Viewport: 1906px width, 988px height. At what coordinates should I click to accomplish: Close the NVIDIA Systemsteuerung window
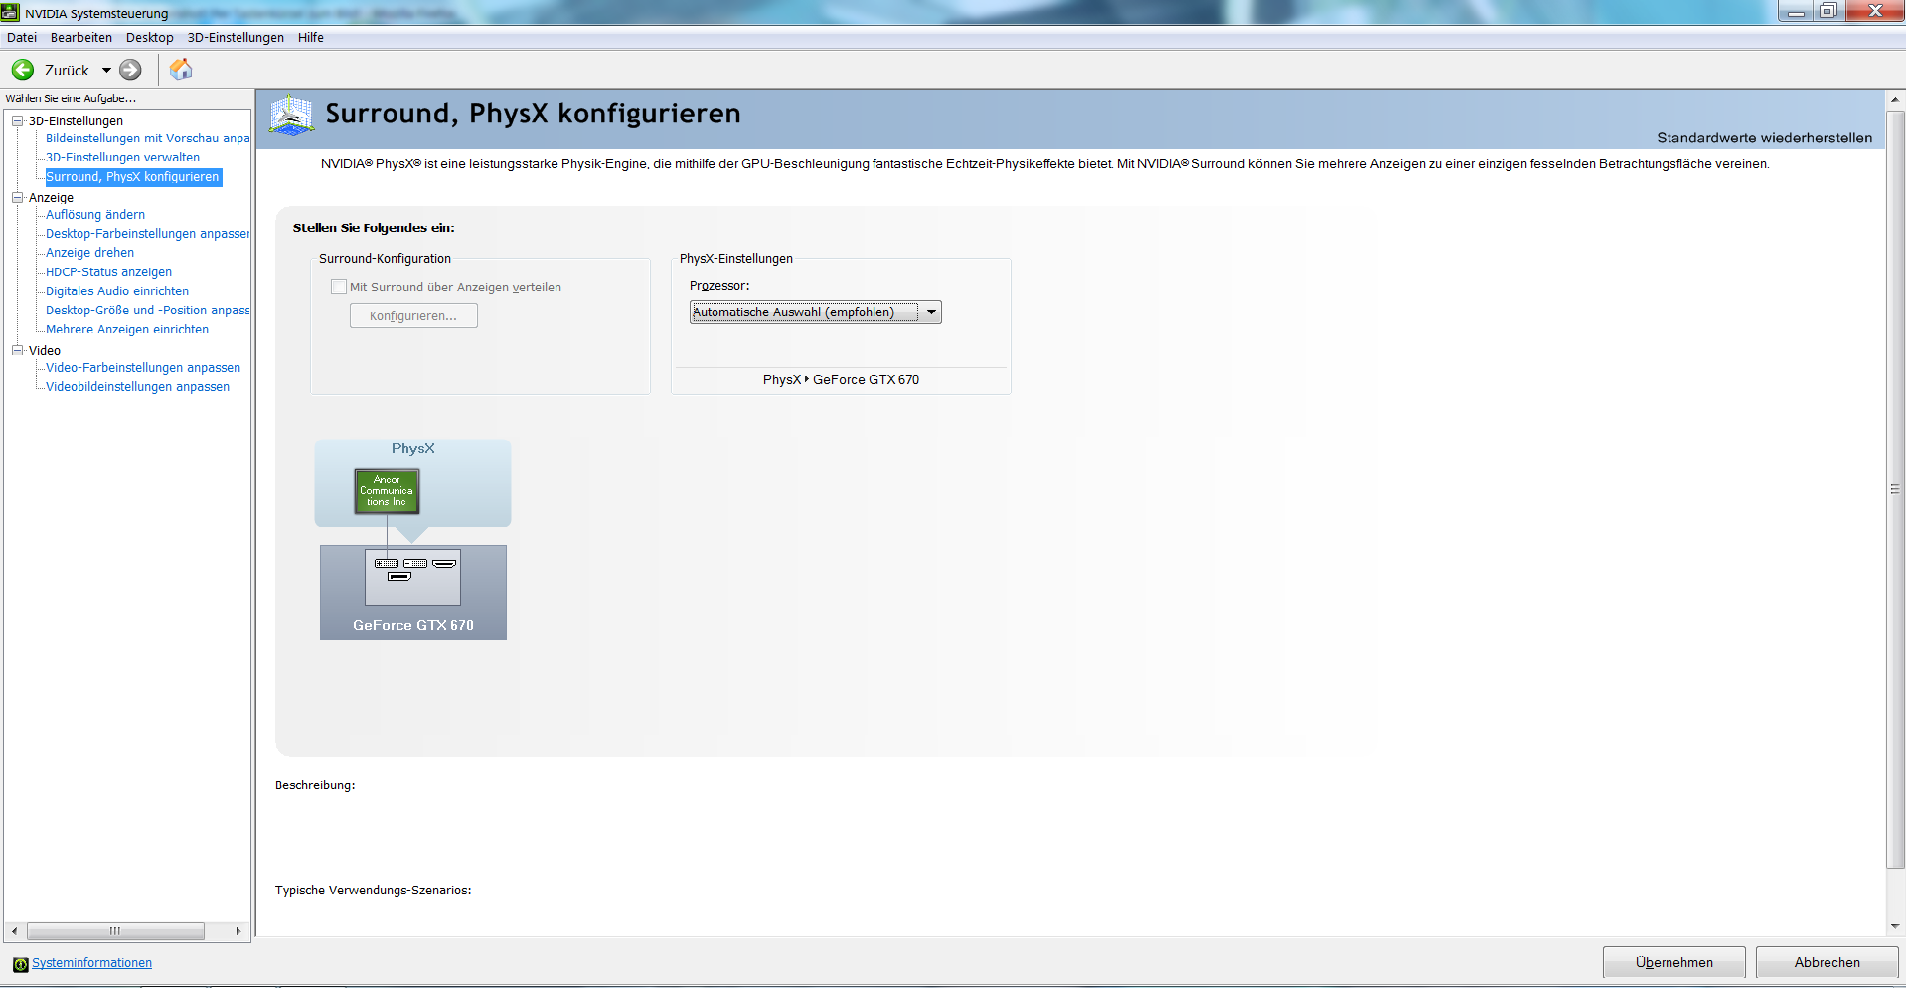(1874, 11)
